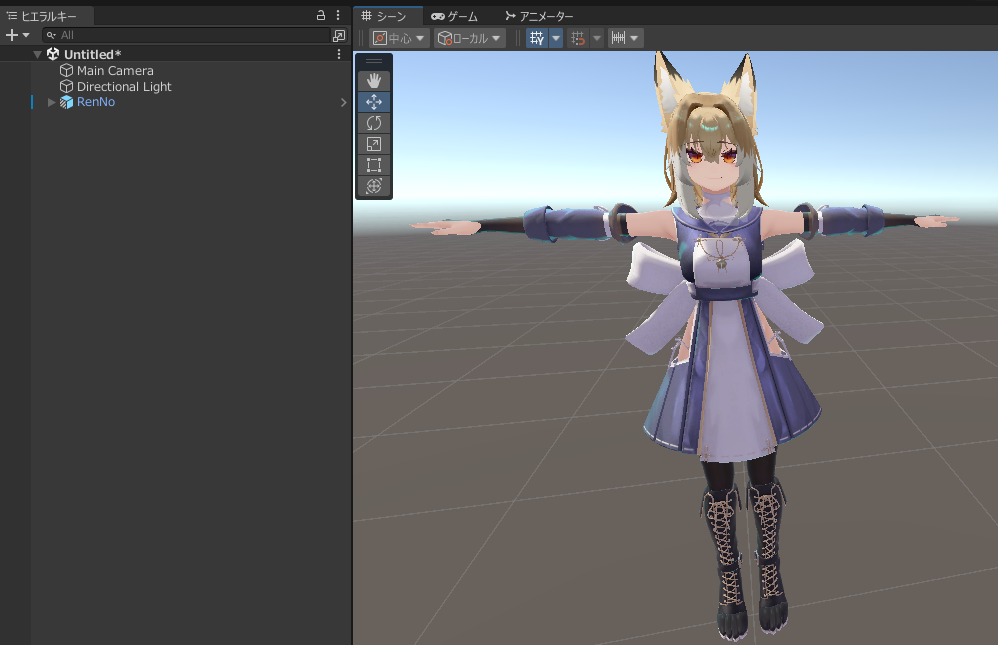This screenshot has height=645, width=998.
Task: Select Main Camera in the hierarchy
Action: 115,71
